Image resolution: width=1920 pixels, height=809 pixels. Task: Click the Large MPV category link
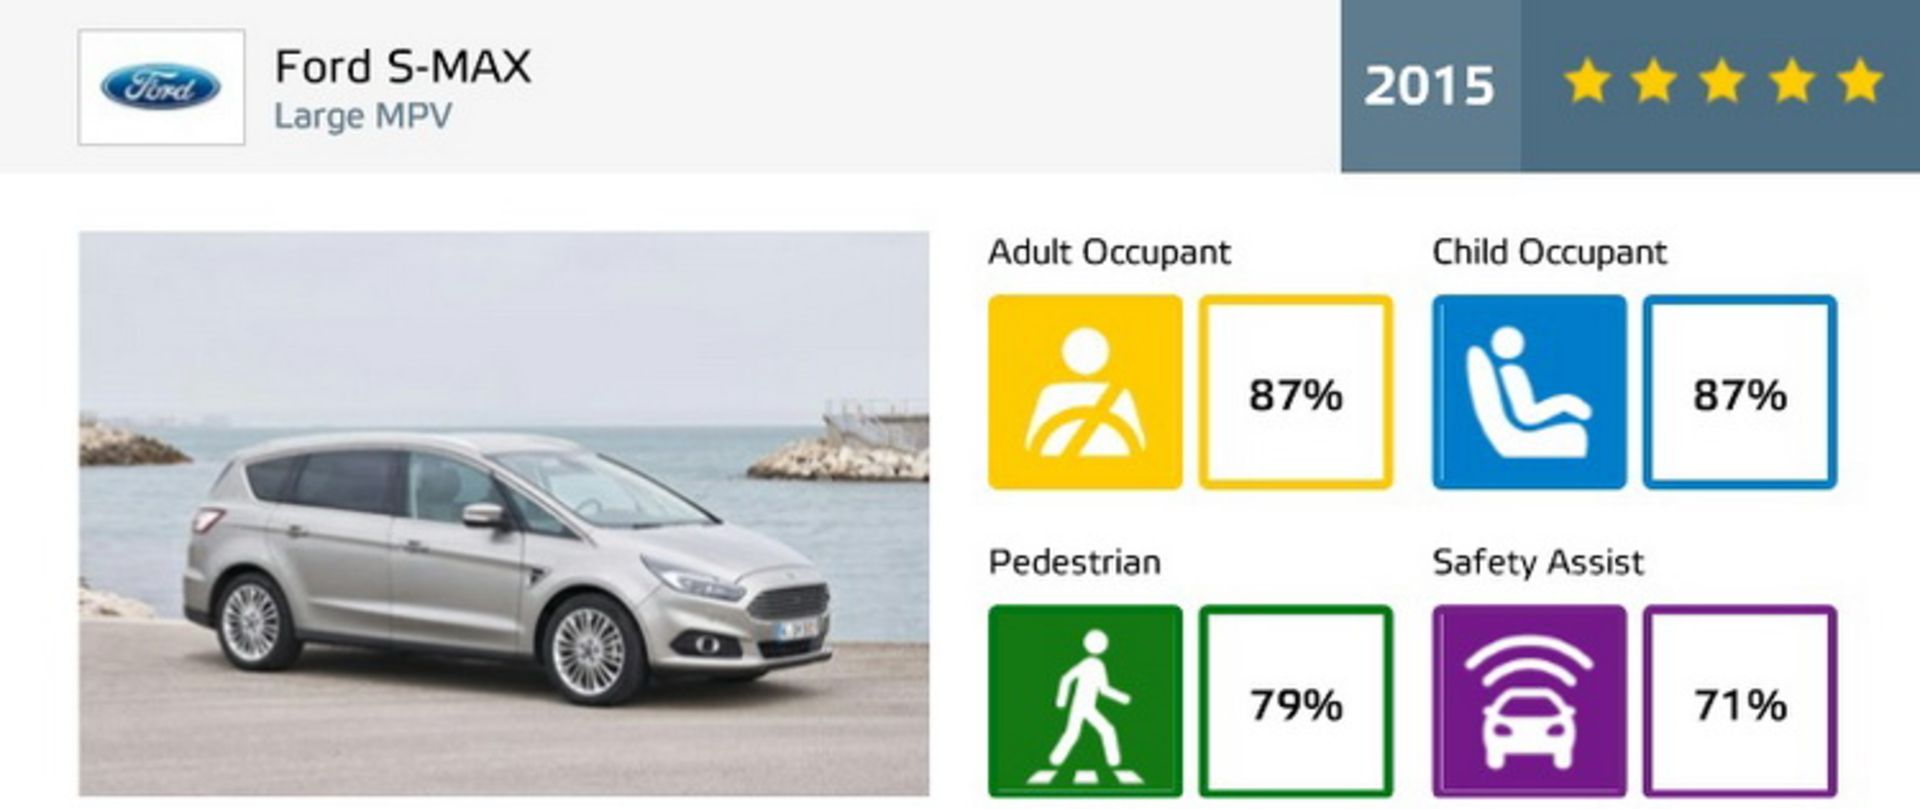[x=363, y=116]
